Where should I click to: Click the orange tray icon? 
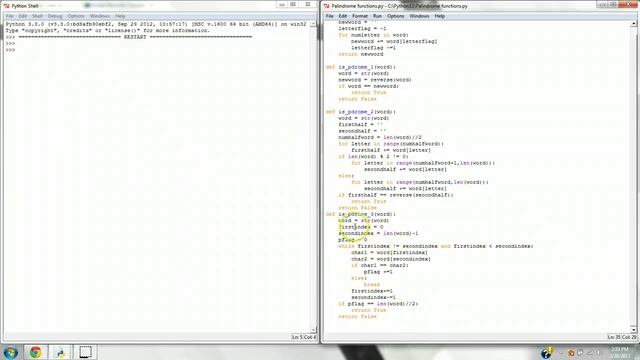pos(571,353)
